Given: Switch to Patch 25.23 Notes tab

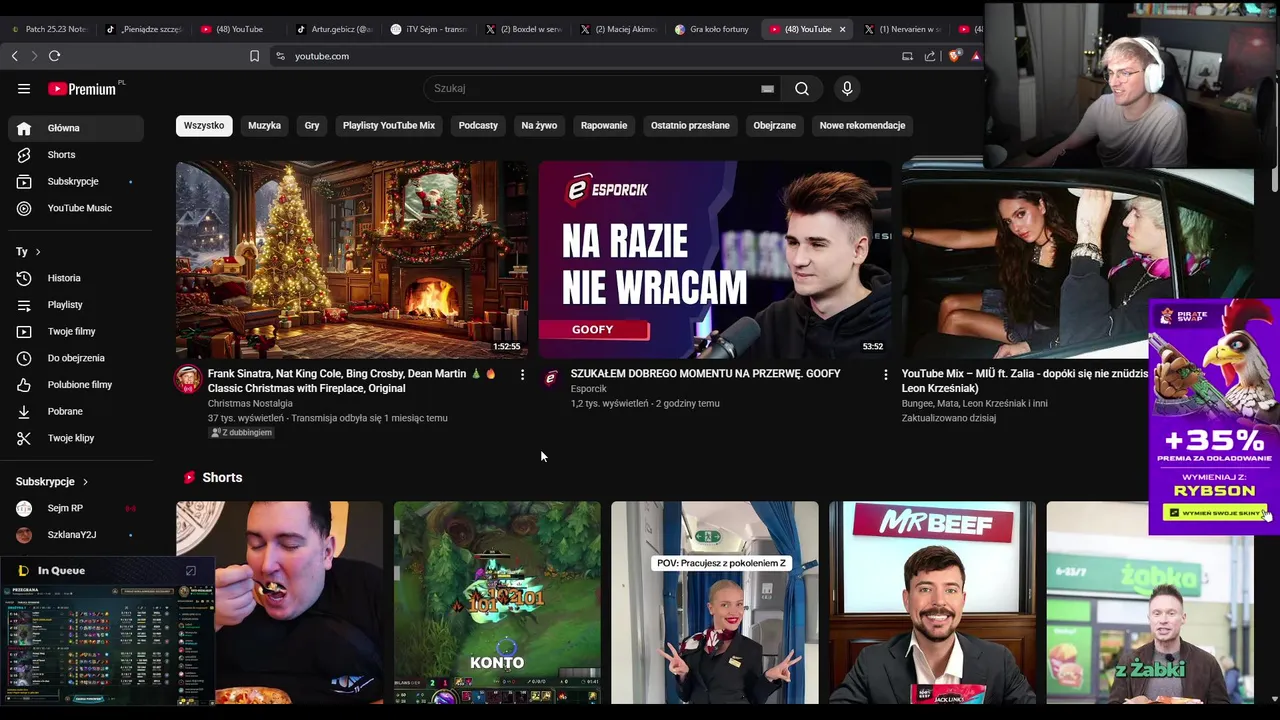Looking at the screenshot, I should click(48, 29).
